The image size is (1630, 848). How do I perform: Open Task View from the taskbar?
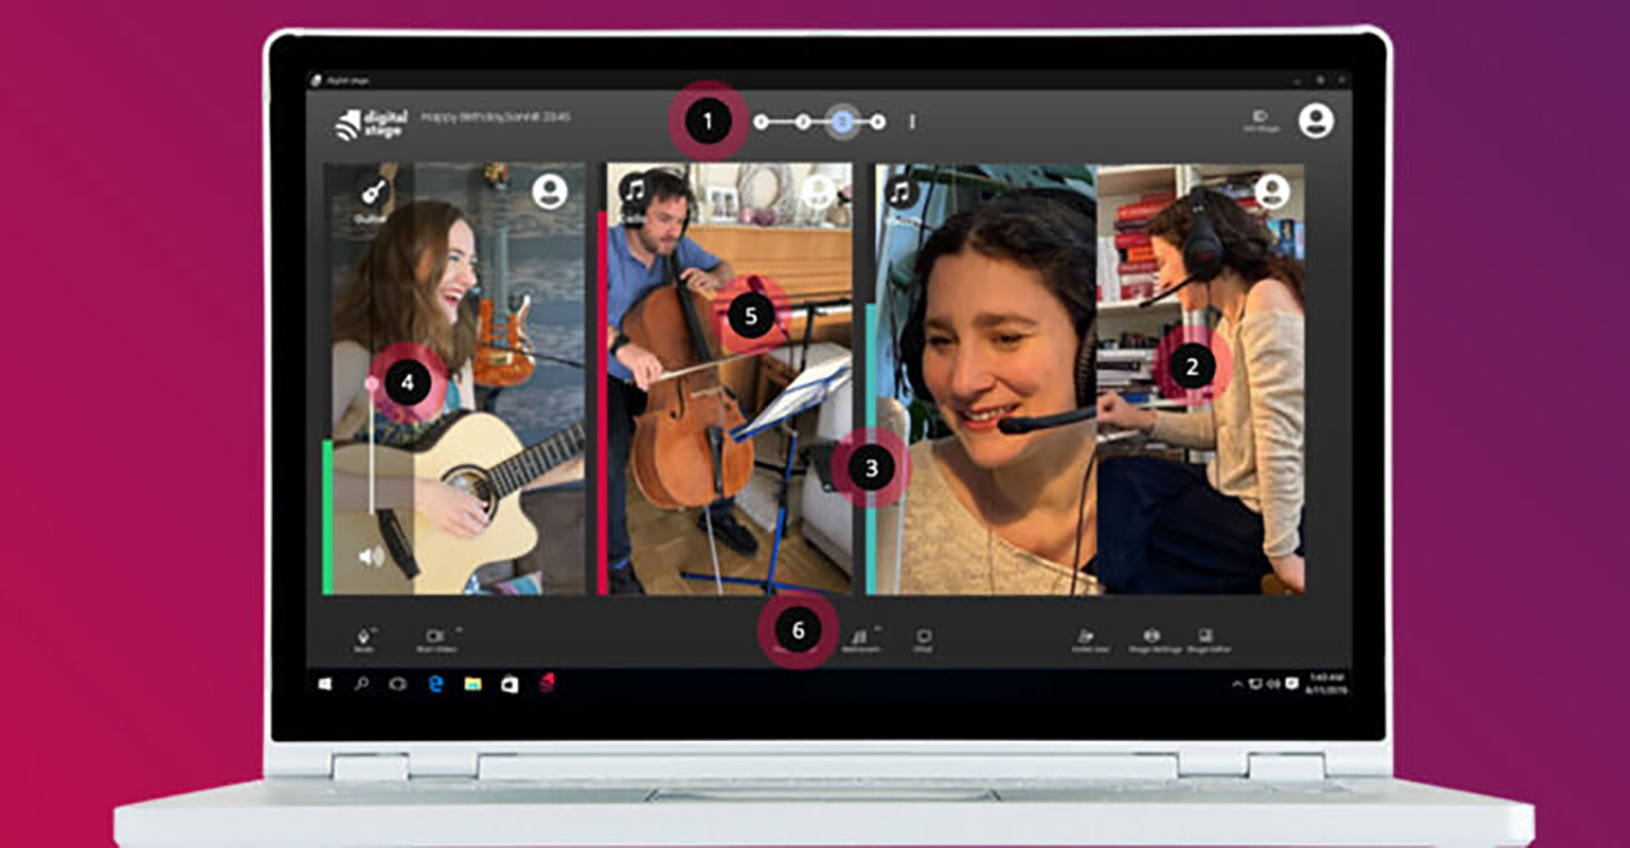pyautogui.click(x=397, y=684)
